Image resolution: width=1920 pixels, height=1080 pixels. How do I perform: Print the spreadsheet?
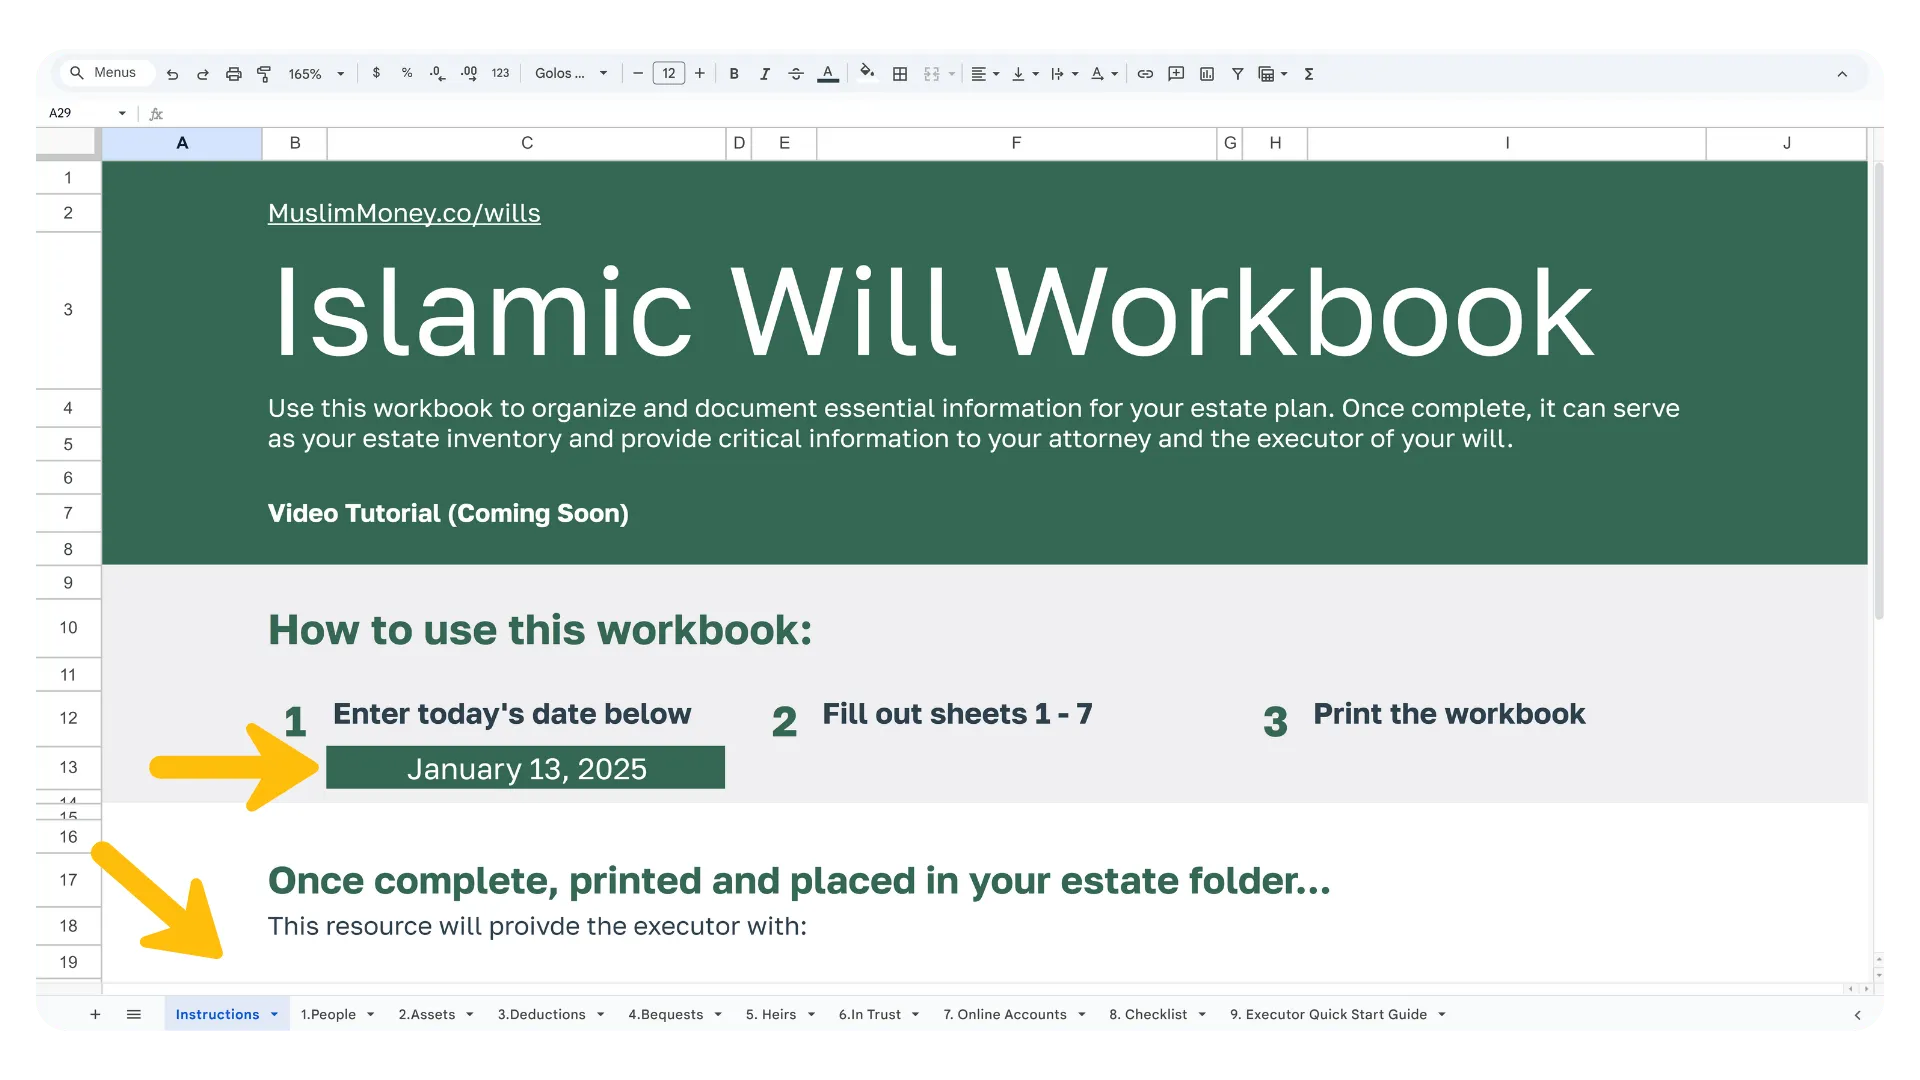[x=233, y=74]
